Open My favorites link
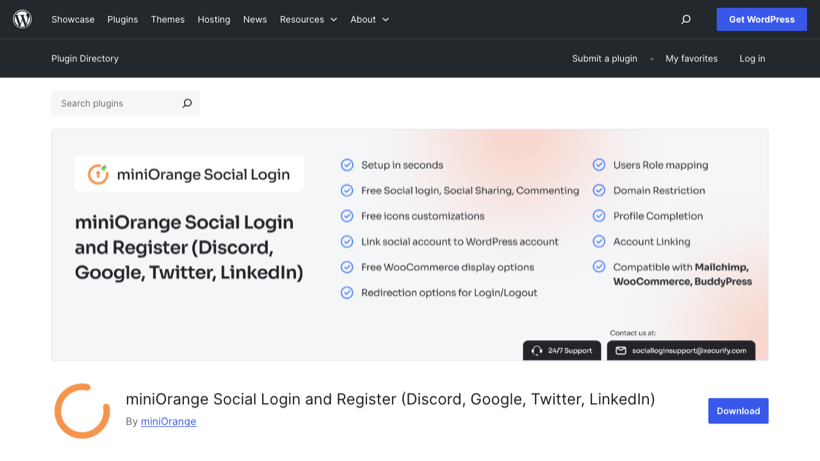Image resolution: width=820 pixels, height=461 pixels. click(x=691, y=59)
